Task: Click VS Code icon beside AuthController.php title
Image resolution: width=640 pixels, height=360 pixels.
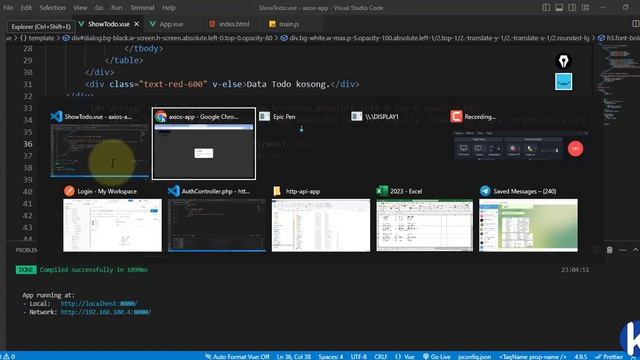Action: 173,191
